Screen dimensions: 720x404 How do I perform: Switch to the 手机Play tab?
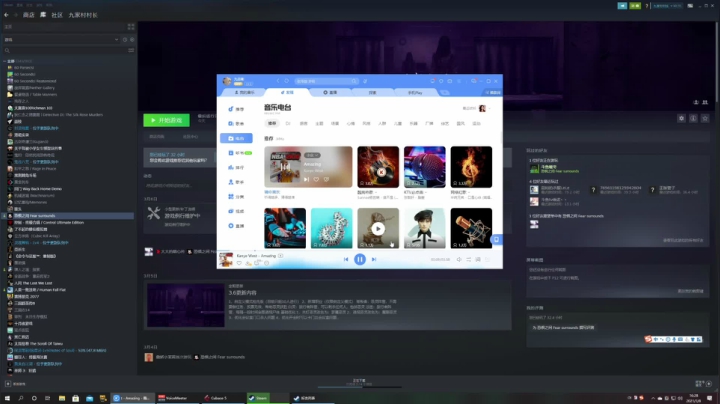[415, 92]
